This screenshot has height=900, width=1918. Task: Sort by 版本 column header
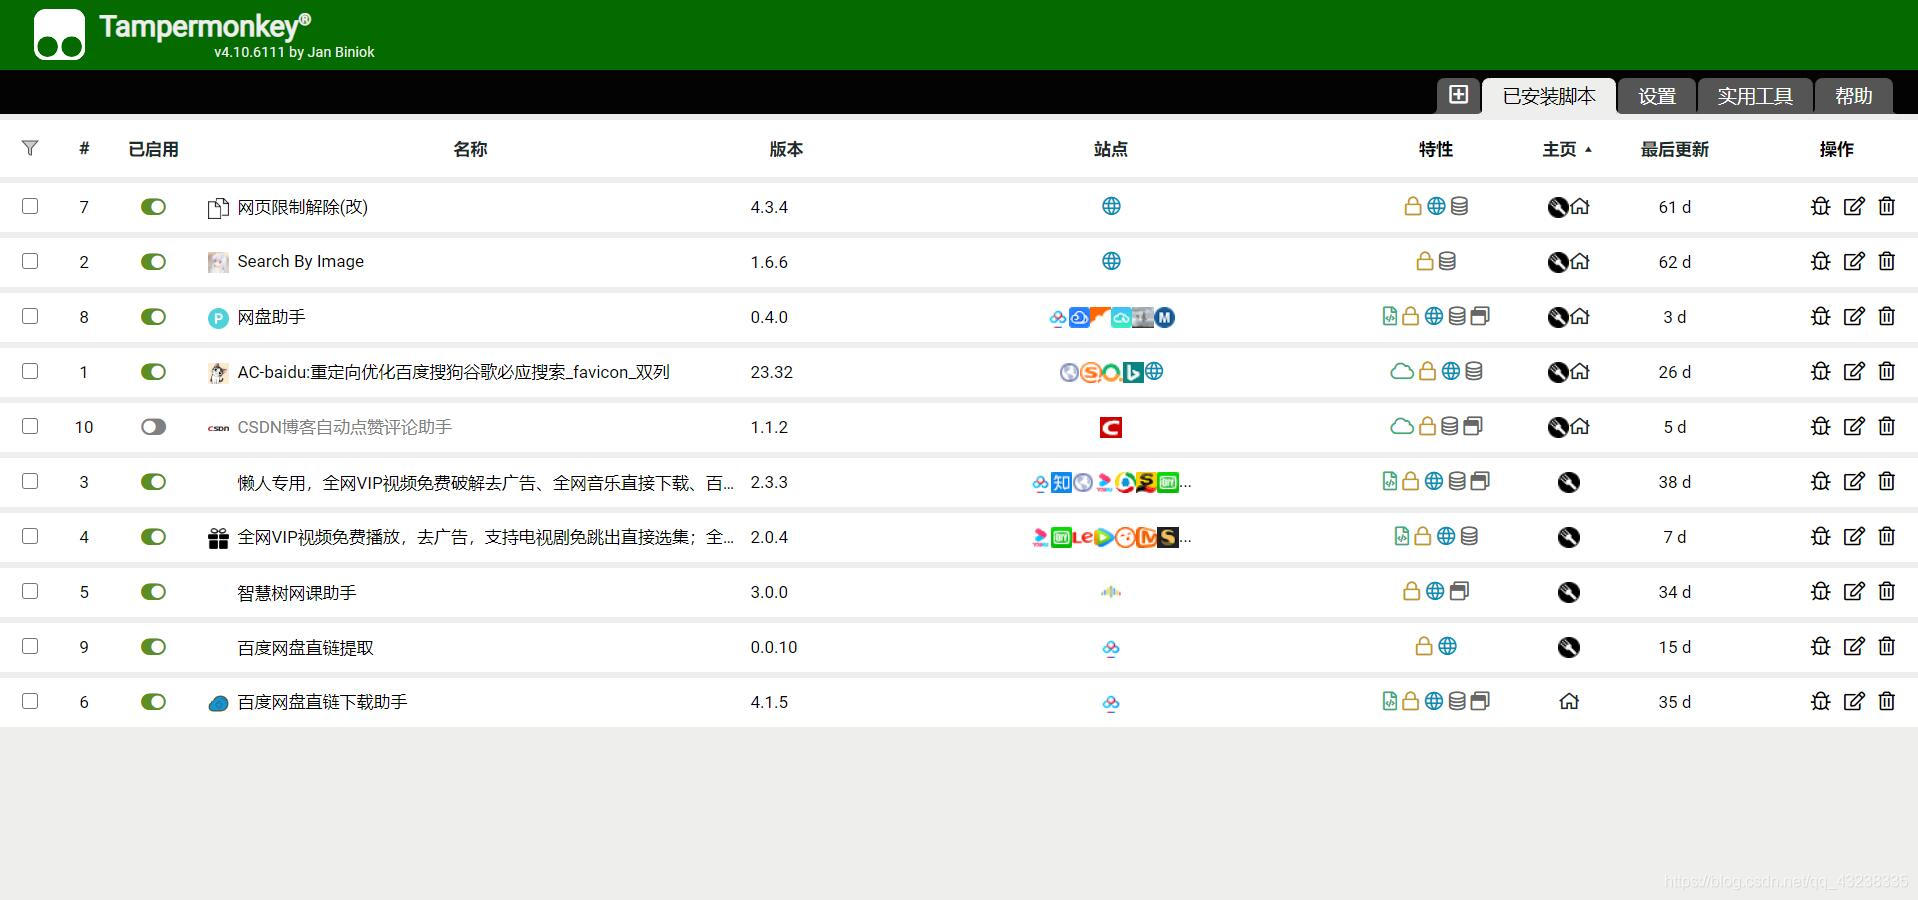(x=786, y=149)
